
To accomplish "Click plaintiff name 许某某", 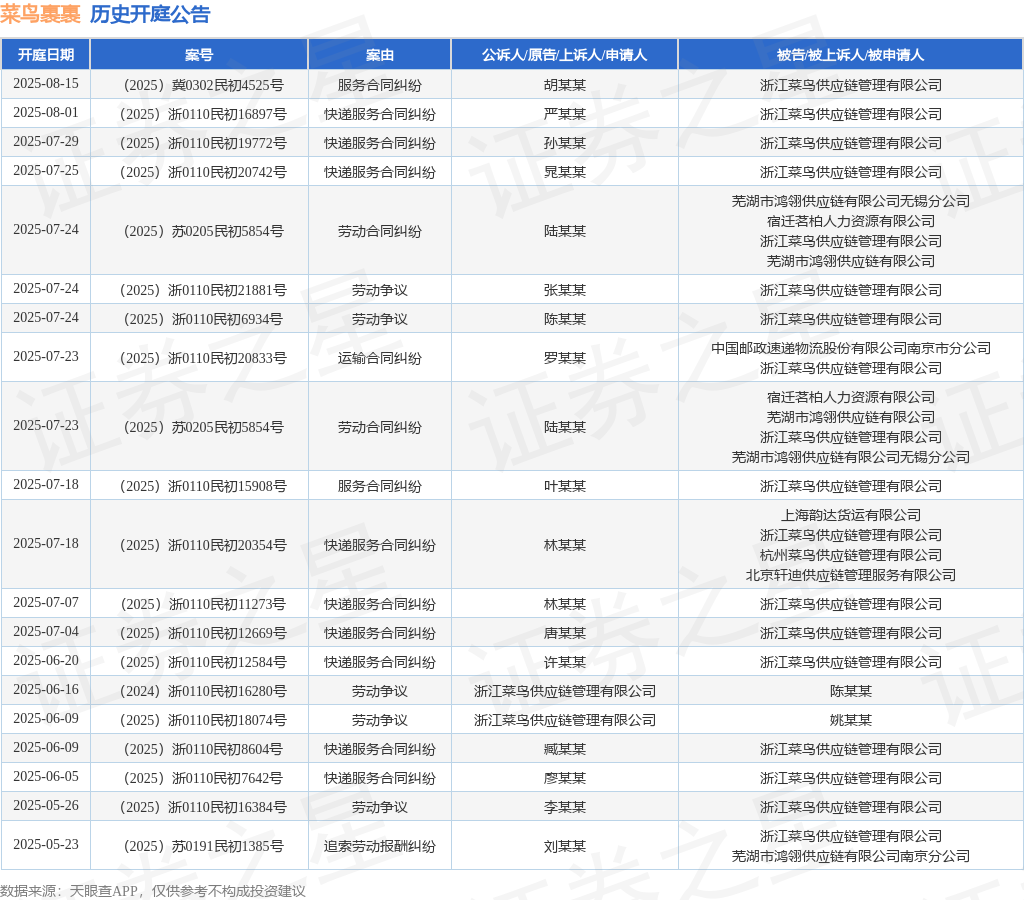I will (565, 662).
